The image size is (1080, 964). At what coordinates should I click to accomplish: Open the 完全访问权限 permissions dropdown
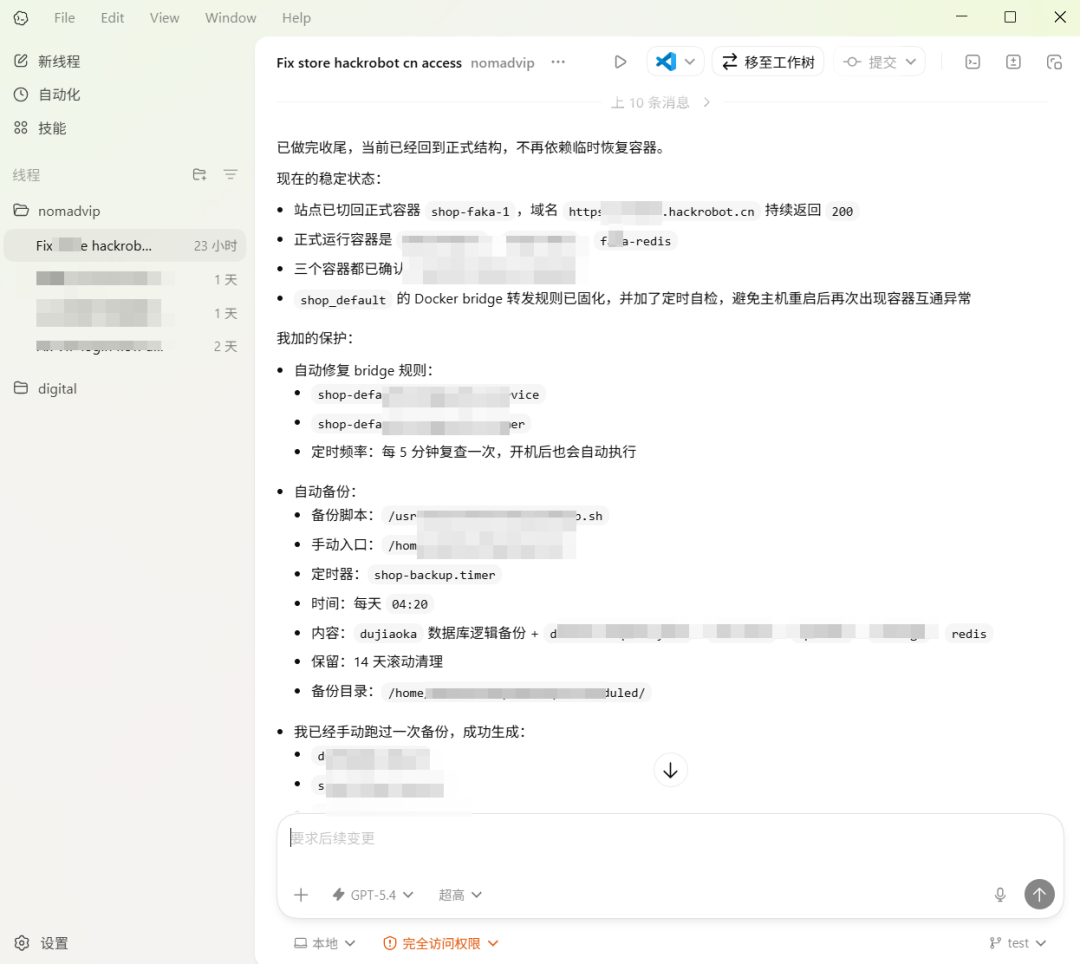tap(441, 943)
